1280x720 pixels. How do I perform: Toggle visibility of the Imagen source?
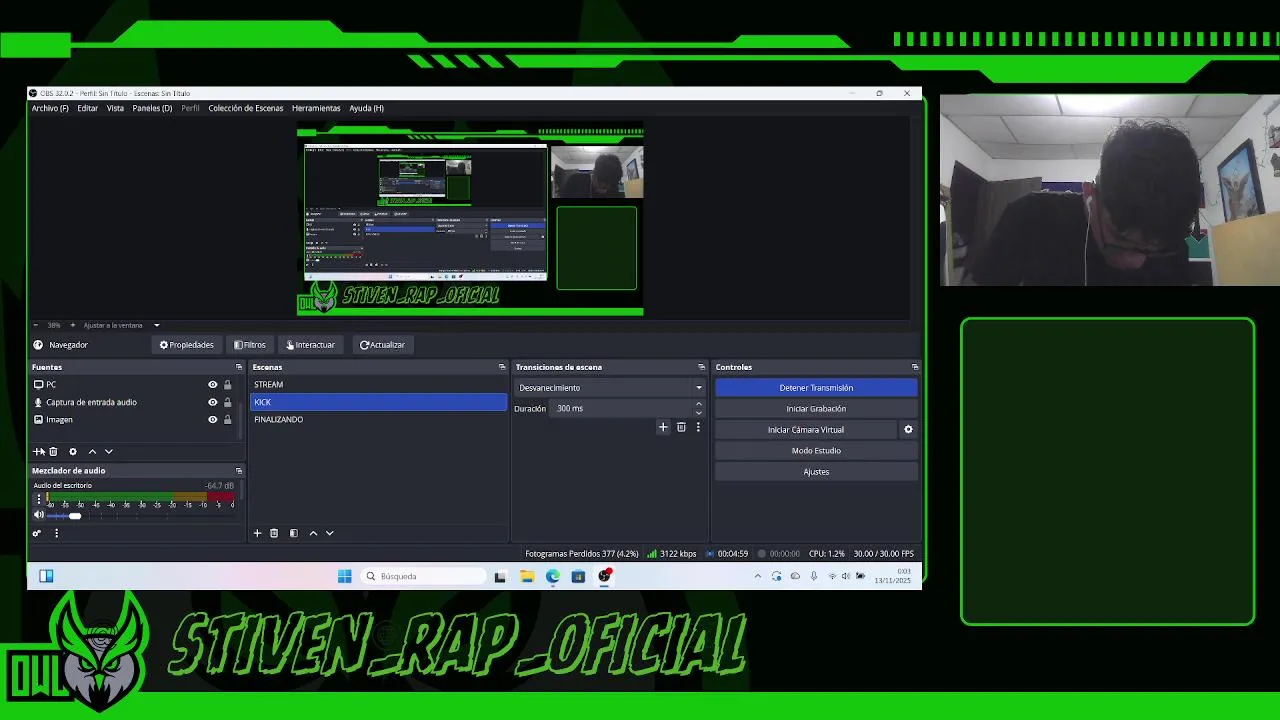tap(212, 420)
